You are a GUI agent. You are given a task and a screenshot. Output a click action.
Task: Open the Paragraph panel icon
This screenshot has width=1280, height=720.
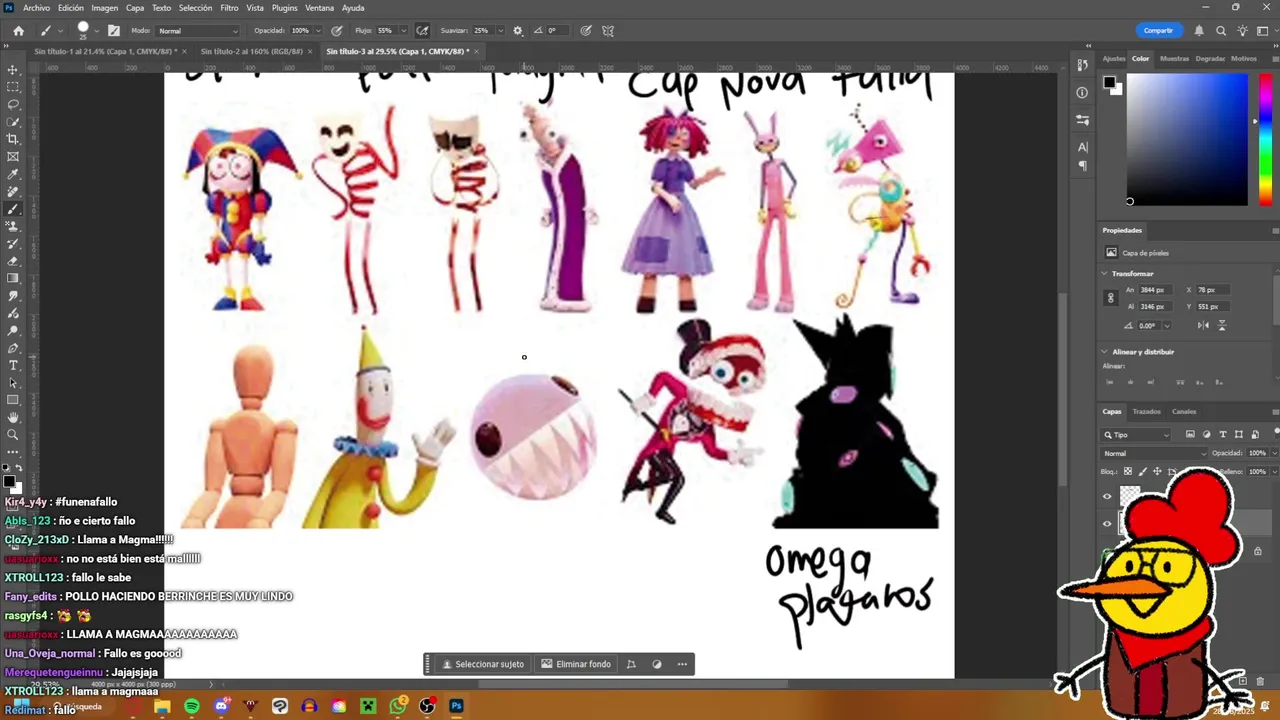[1083, 166]
